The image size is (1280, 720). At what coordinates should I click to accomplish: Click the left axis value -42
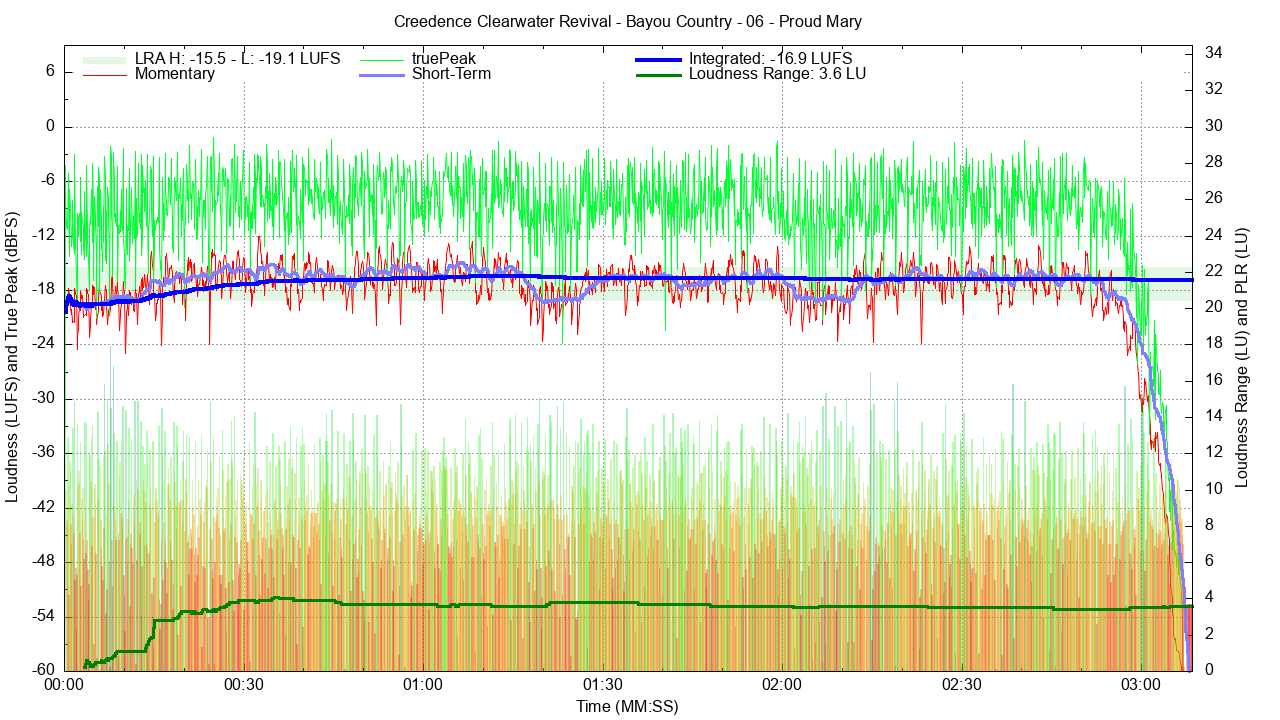(45, 507)
